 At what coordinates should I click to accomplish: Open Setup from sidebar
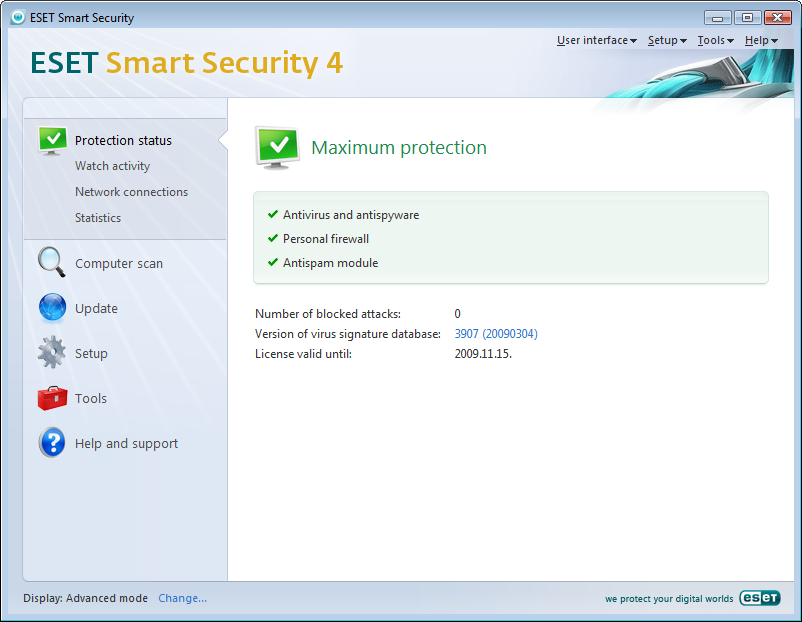[91, 353]
